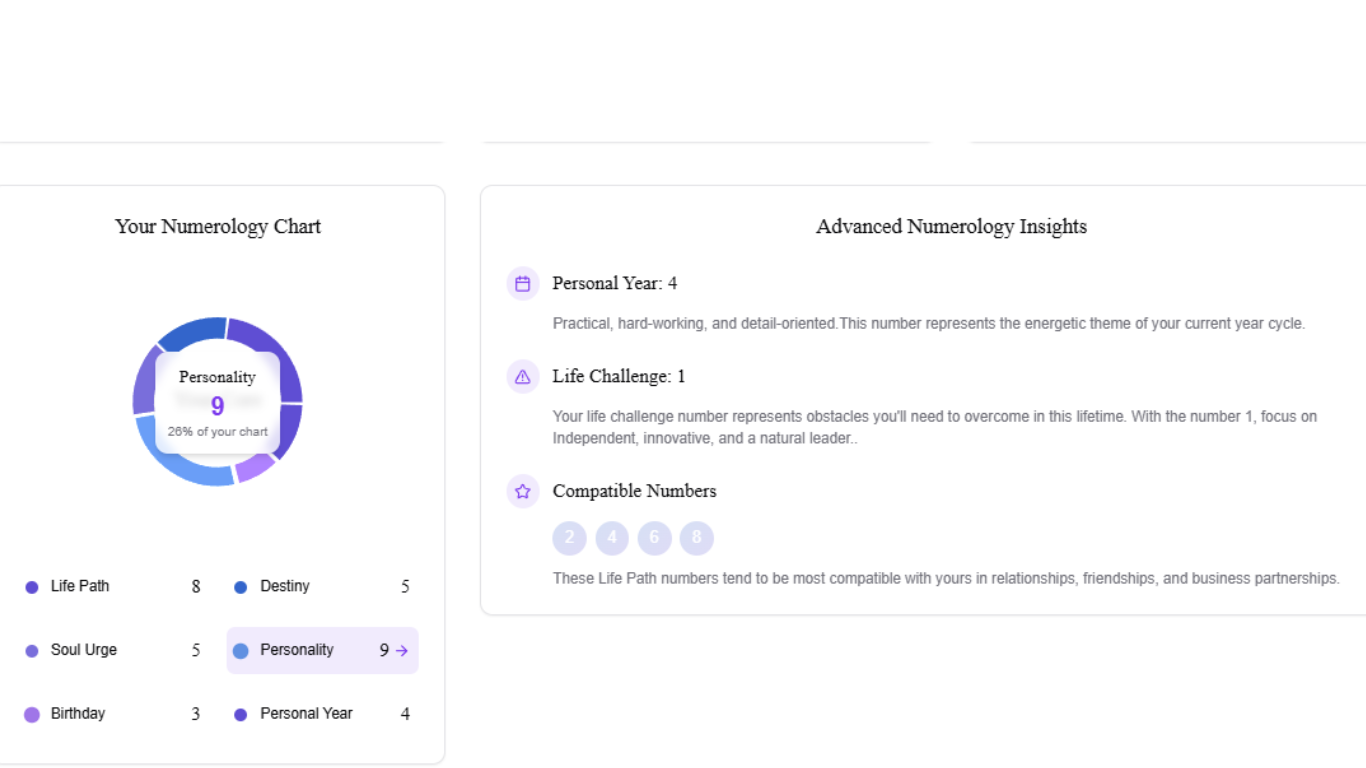Click the arrow next to Personality 9
Viewport: 1366px width, 768px height.
tap(402, 651)
